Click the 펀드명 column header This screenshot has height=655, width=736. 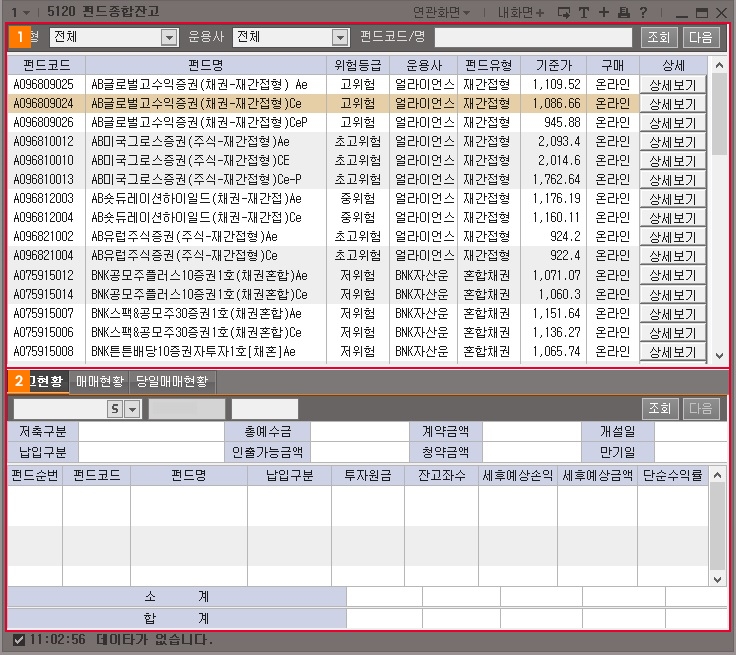[x=206, y=65]
